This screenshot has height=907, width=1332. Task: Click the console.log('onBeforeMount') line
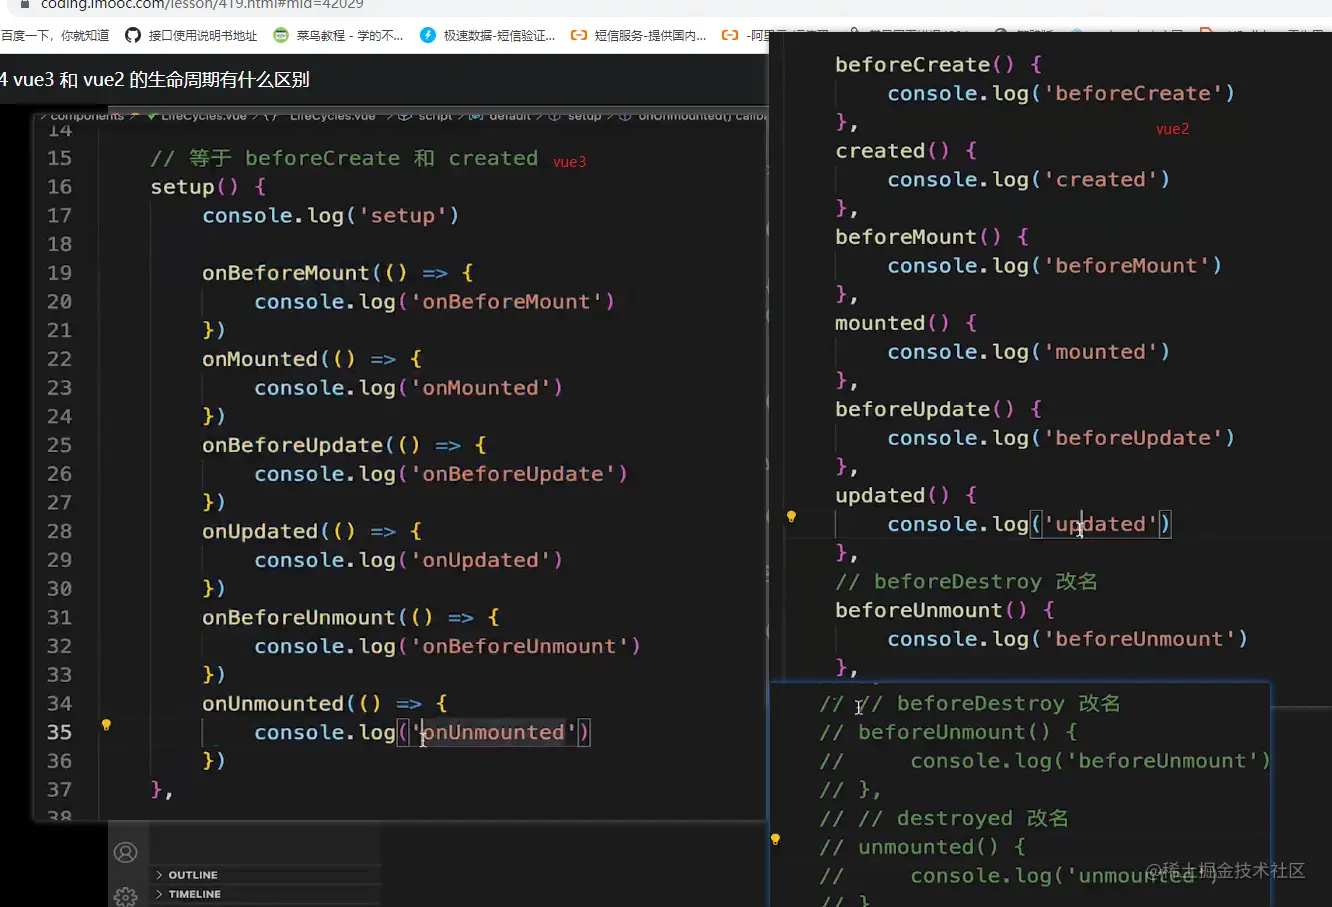pos(435,302)
